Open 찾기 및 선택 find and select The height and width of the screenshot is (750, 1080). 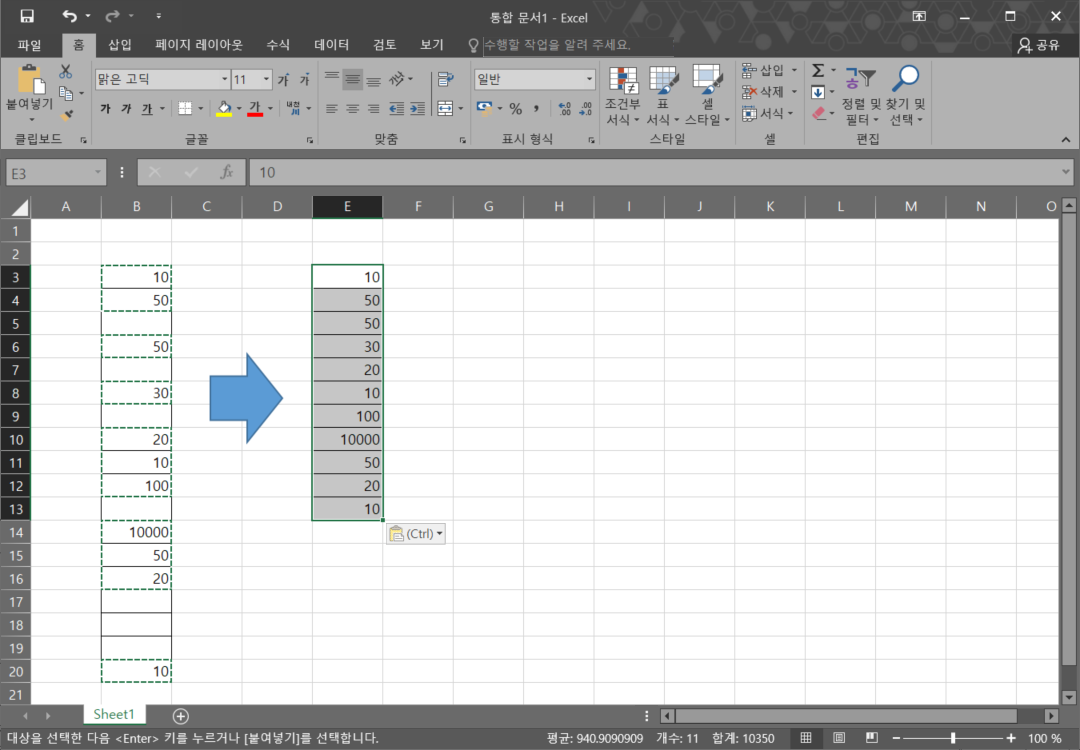point(906,96)
